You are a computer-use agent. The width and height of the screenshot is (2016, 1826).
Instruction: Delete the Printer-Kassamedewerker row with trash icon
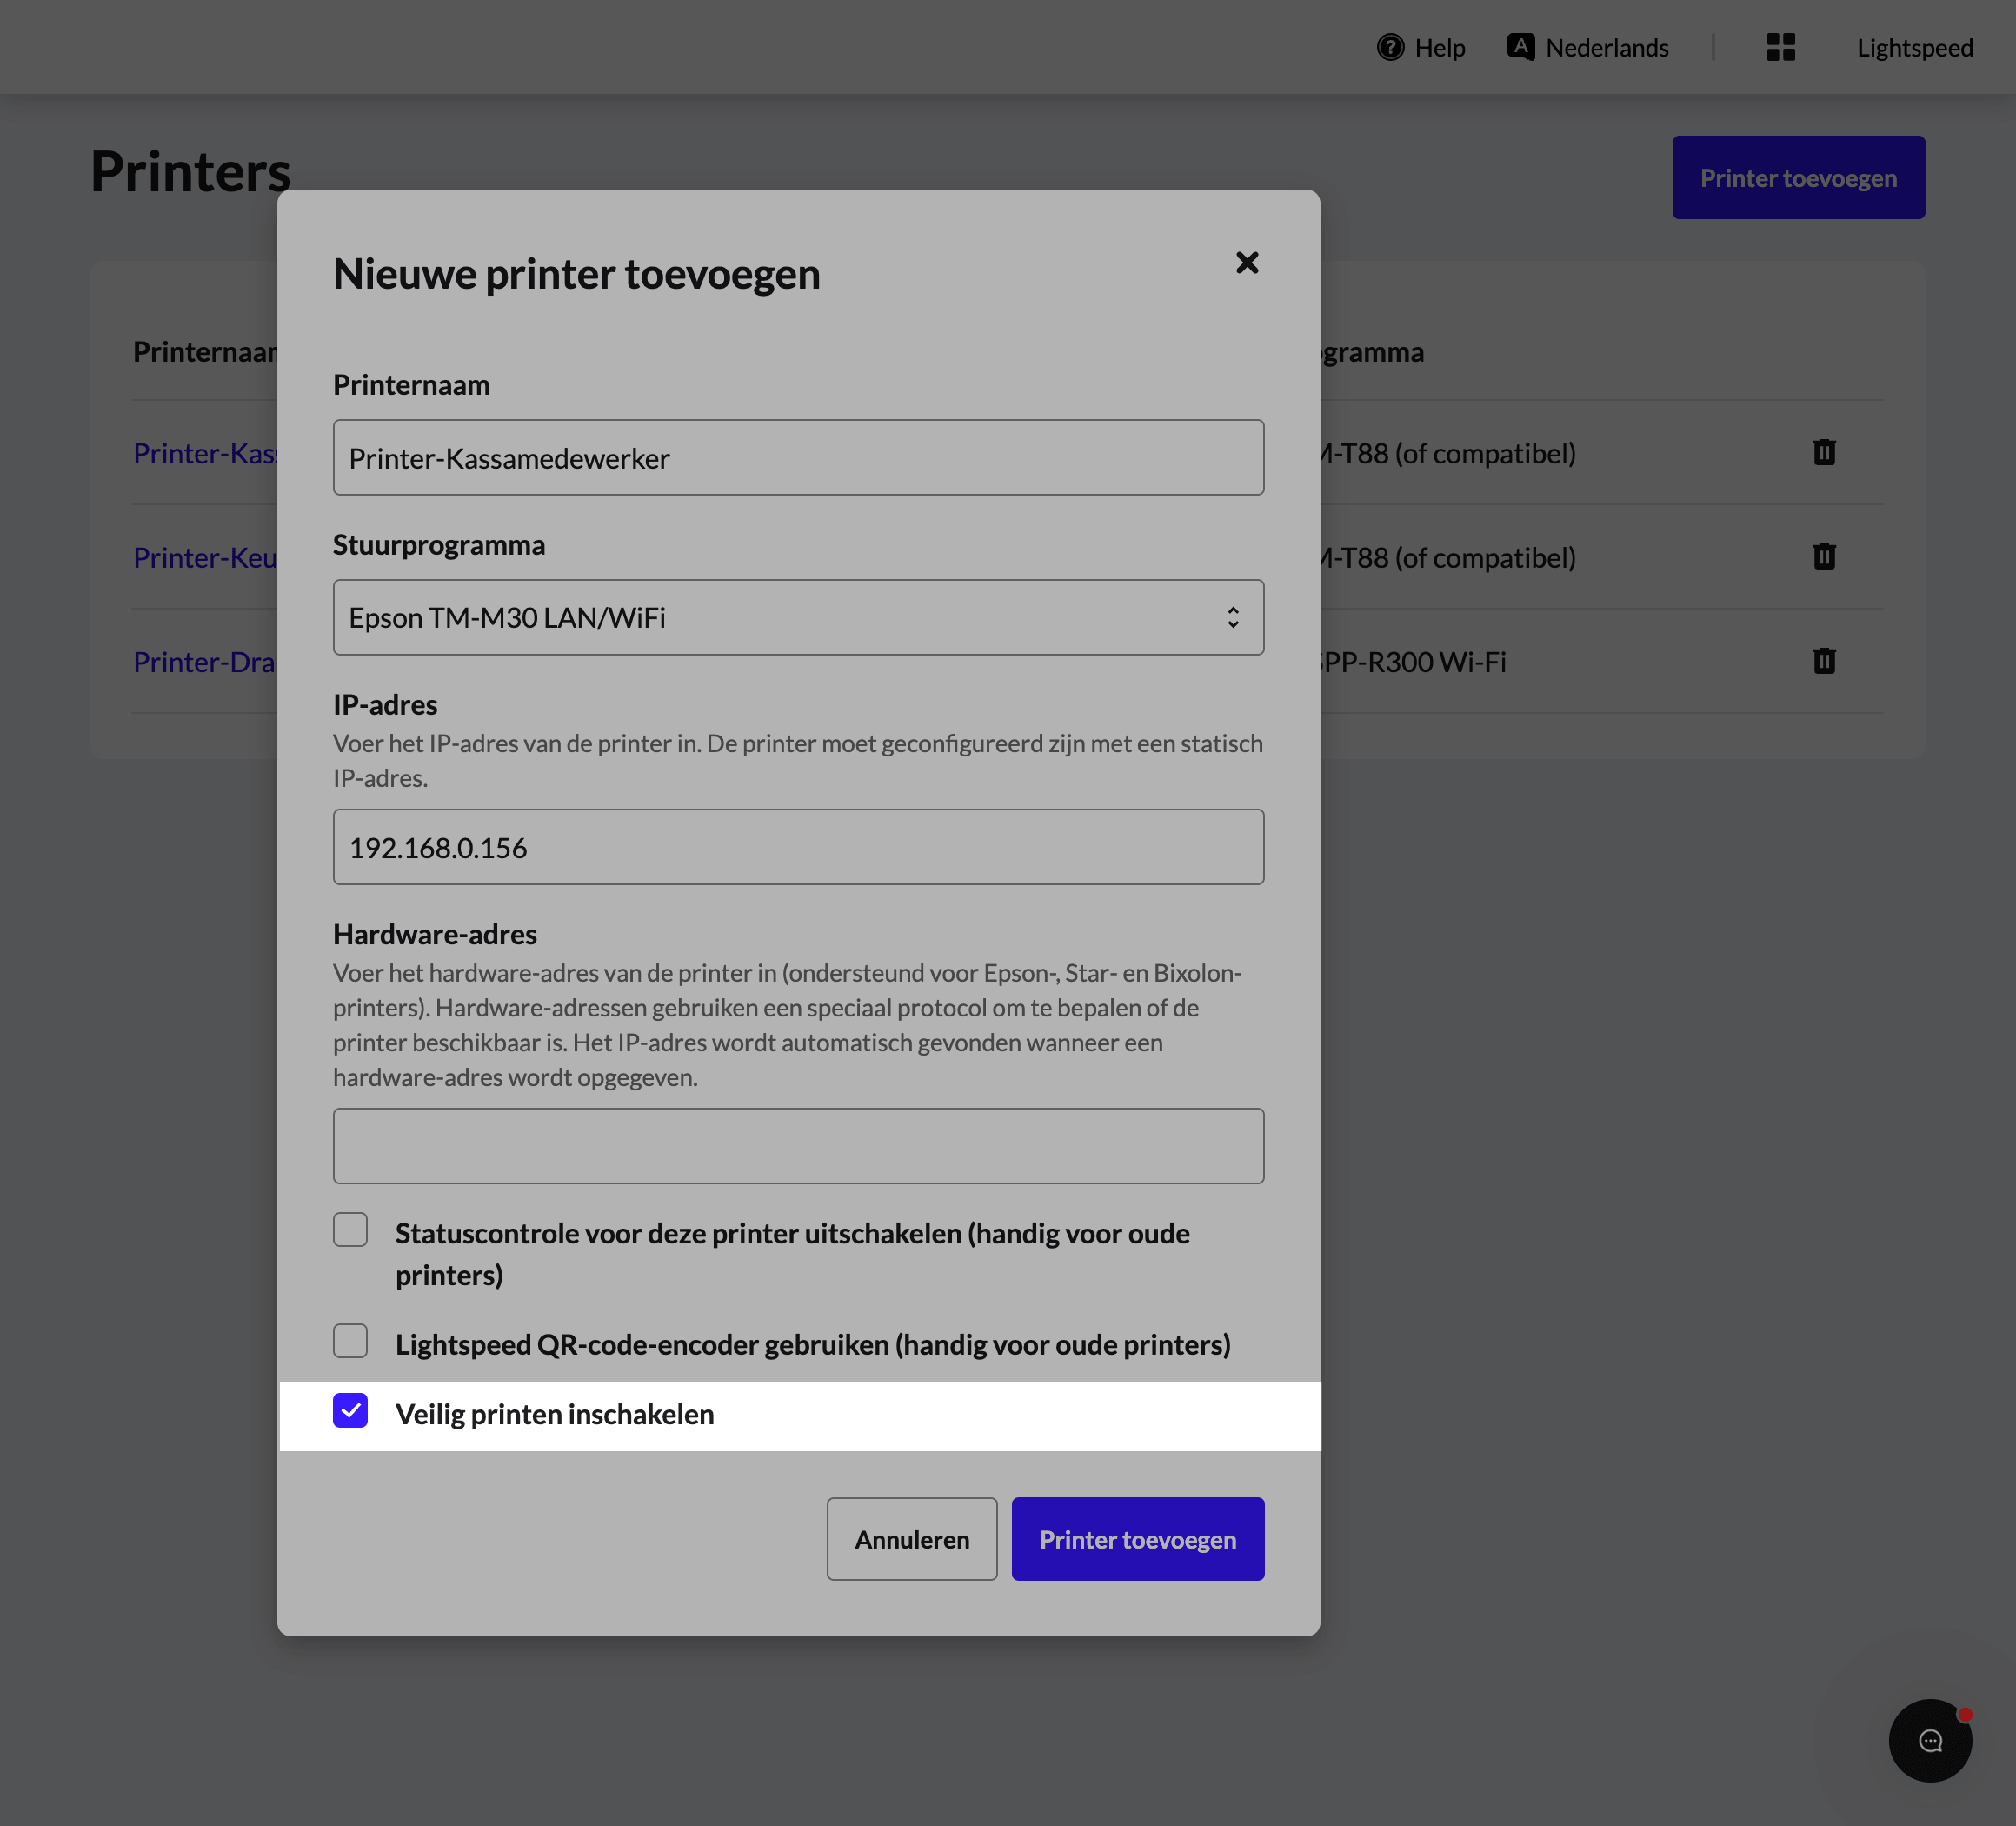1824,453
